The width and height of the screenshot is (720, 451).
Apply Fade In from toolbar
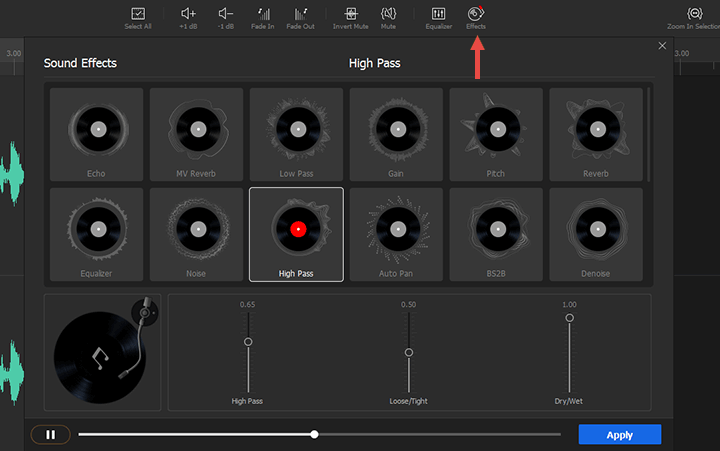point(264,14)
